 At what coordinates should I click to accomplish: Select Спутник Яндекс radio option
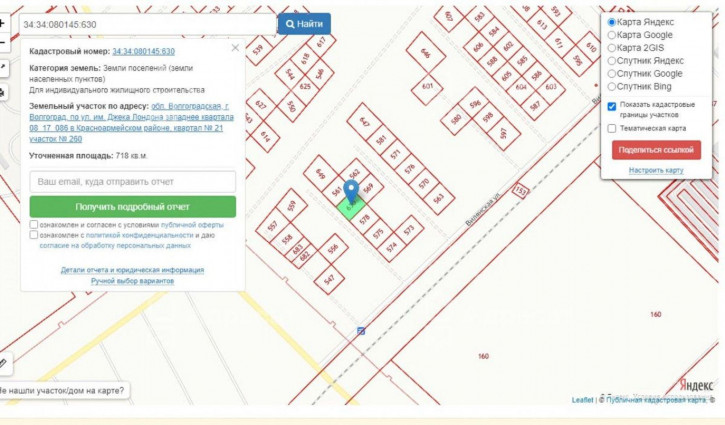coord(612,61)
